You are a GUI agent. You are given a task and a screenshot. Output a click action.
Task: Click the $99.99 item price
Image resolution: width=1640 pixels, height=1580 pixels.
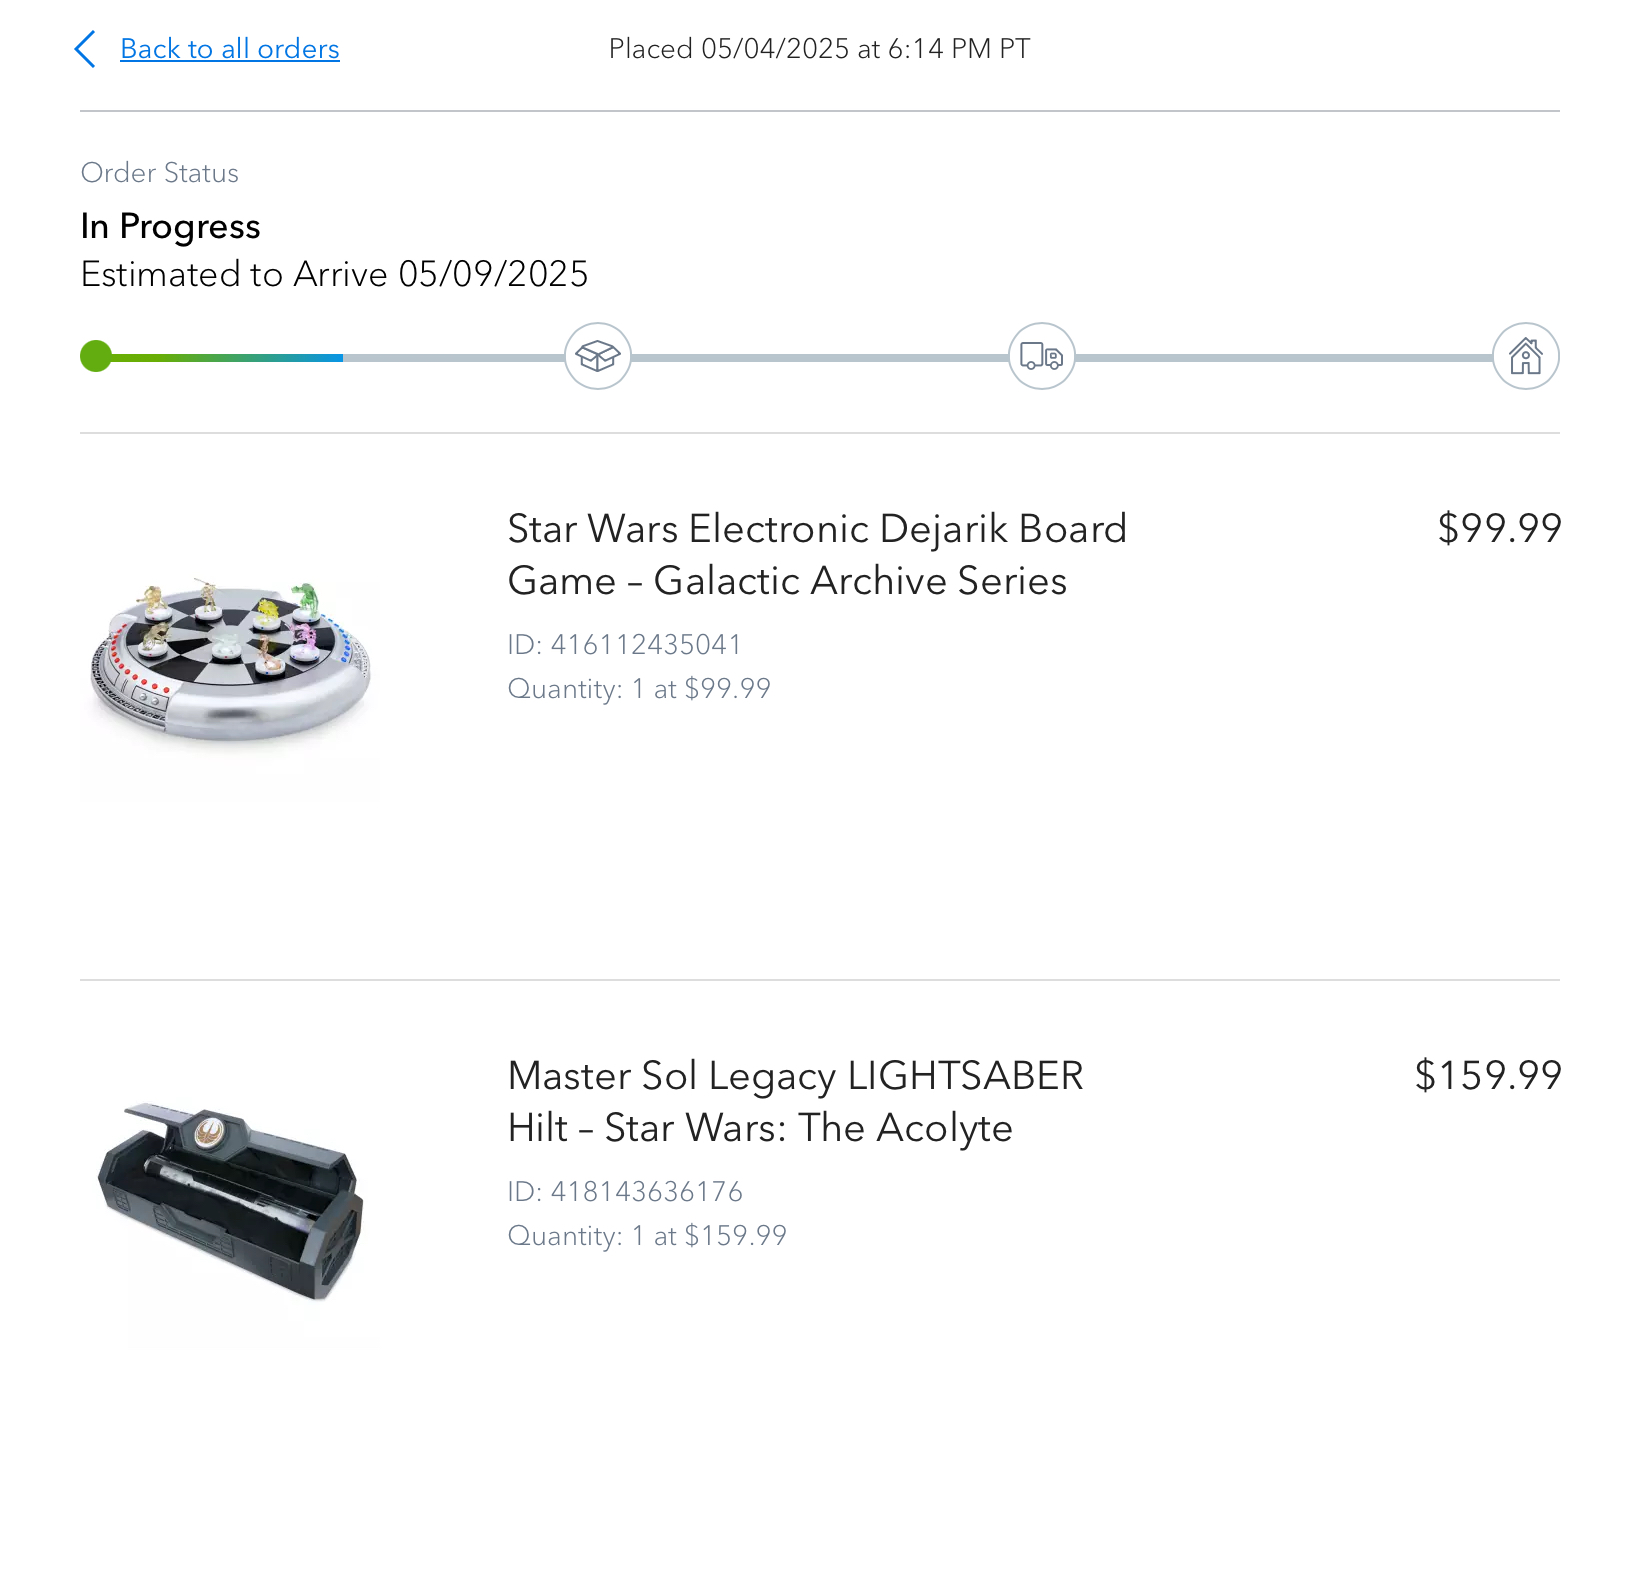tap(1499, 528)
